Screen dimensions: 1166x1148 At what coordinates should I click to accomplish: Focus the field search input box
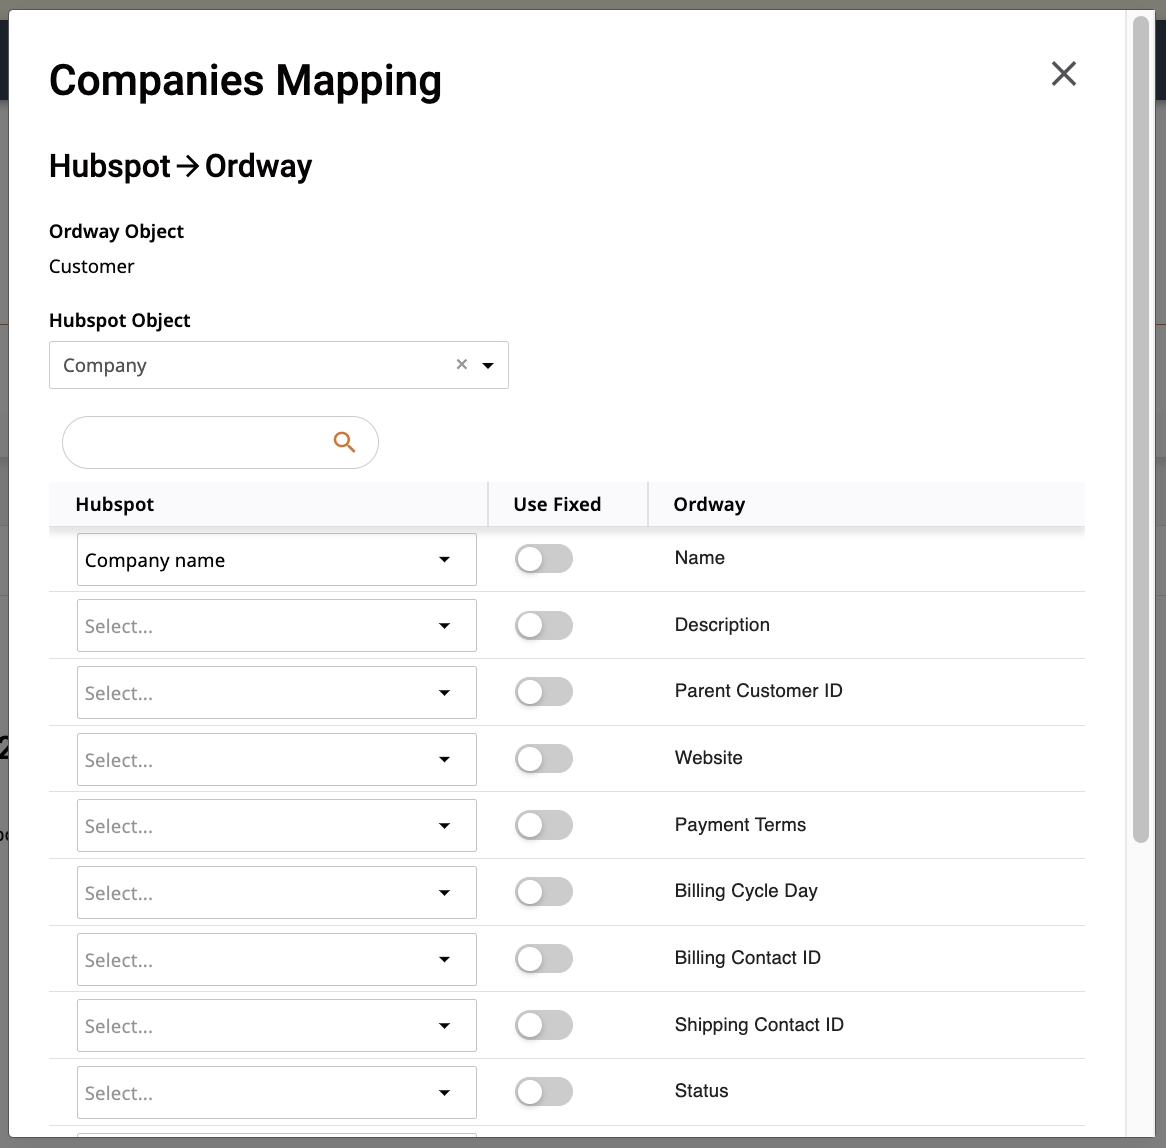(x=220, y=442)
